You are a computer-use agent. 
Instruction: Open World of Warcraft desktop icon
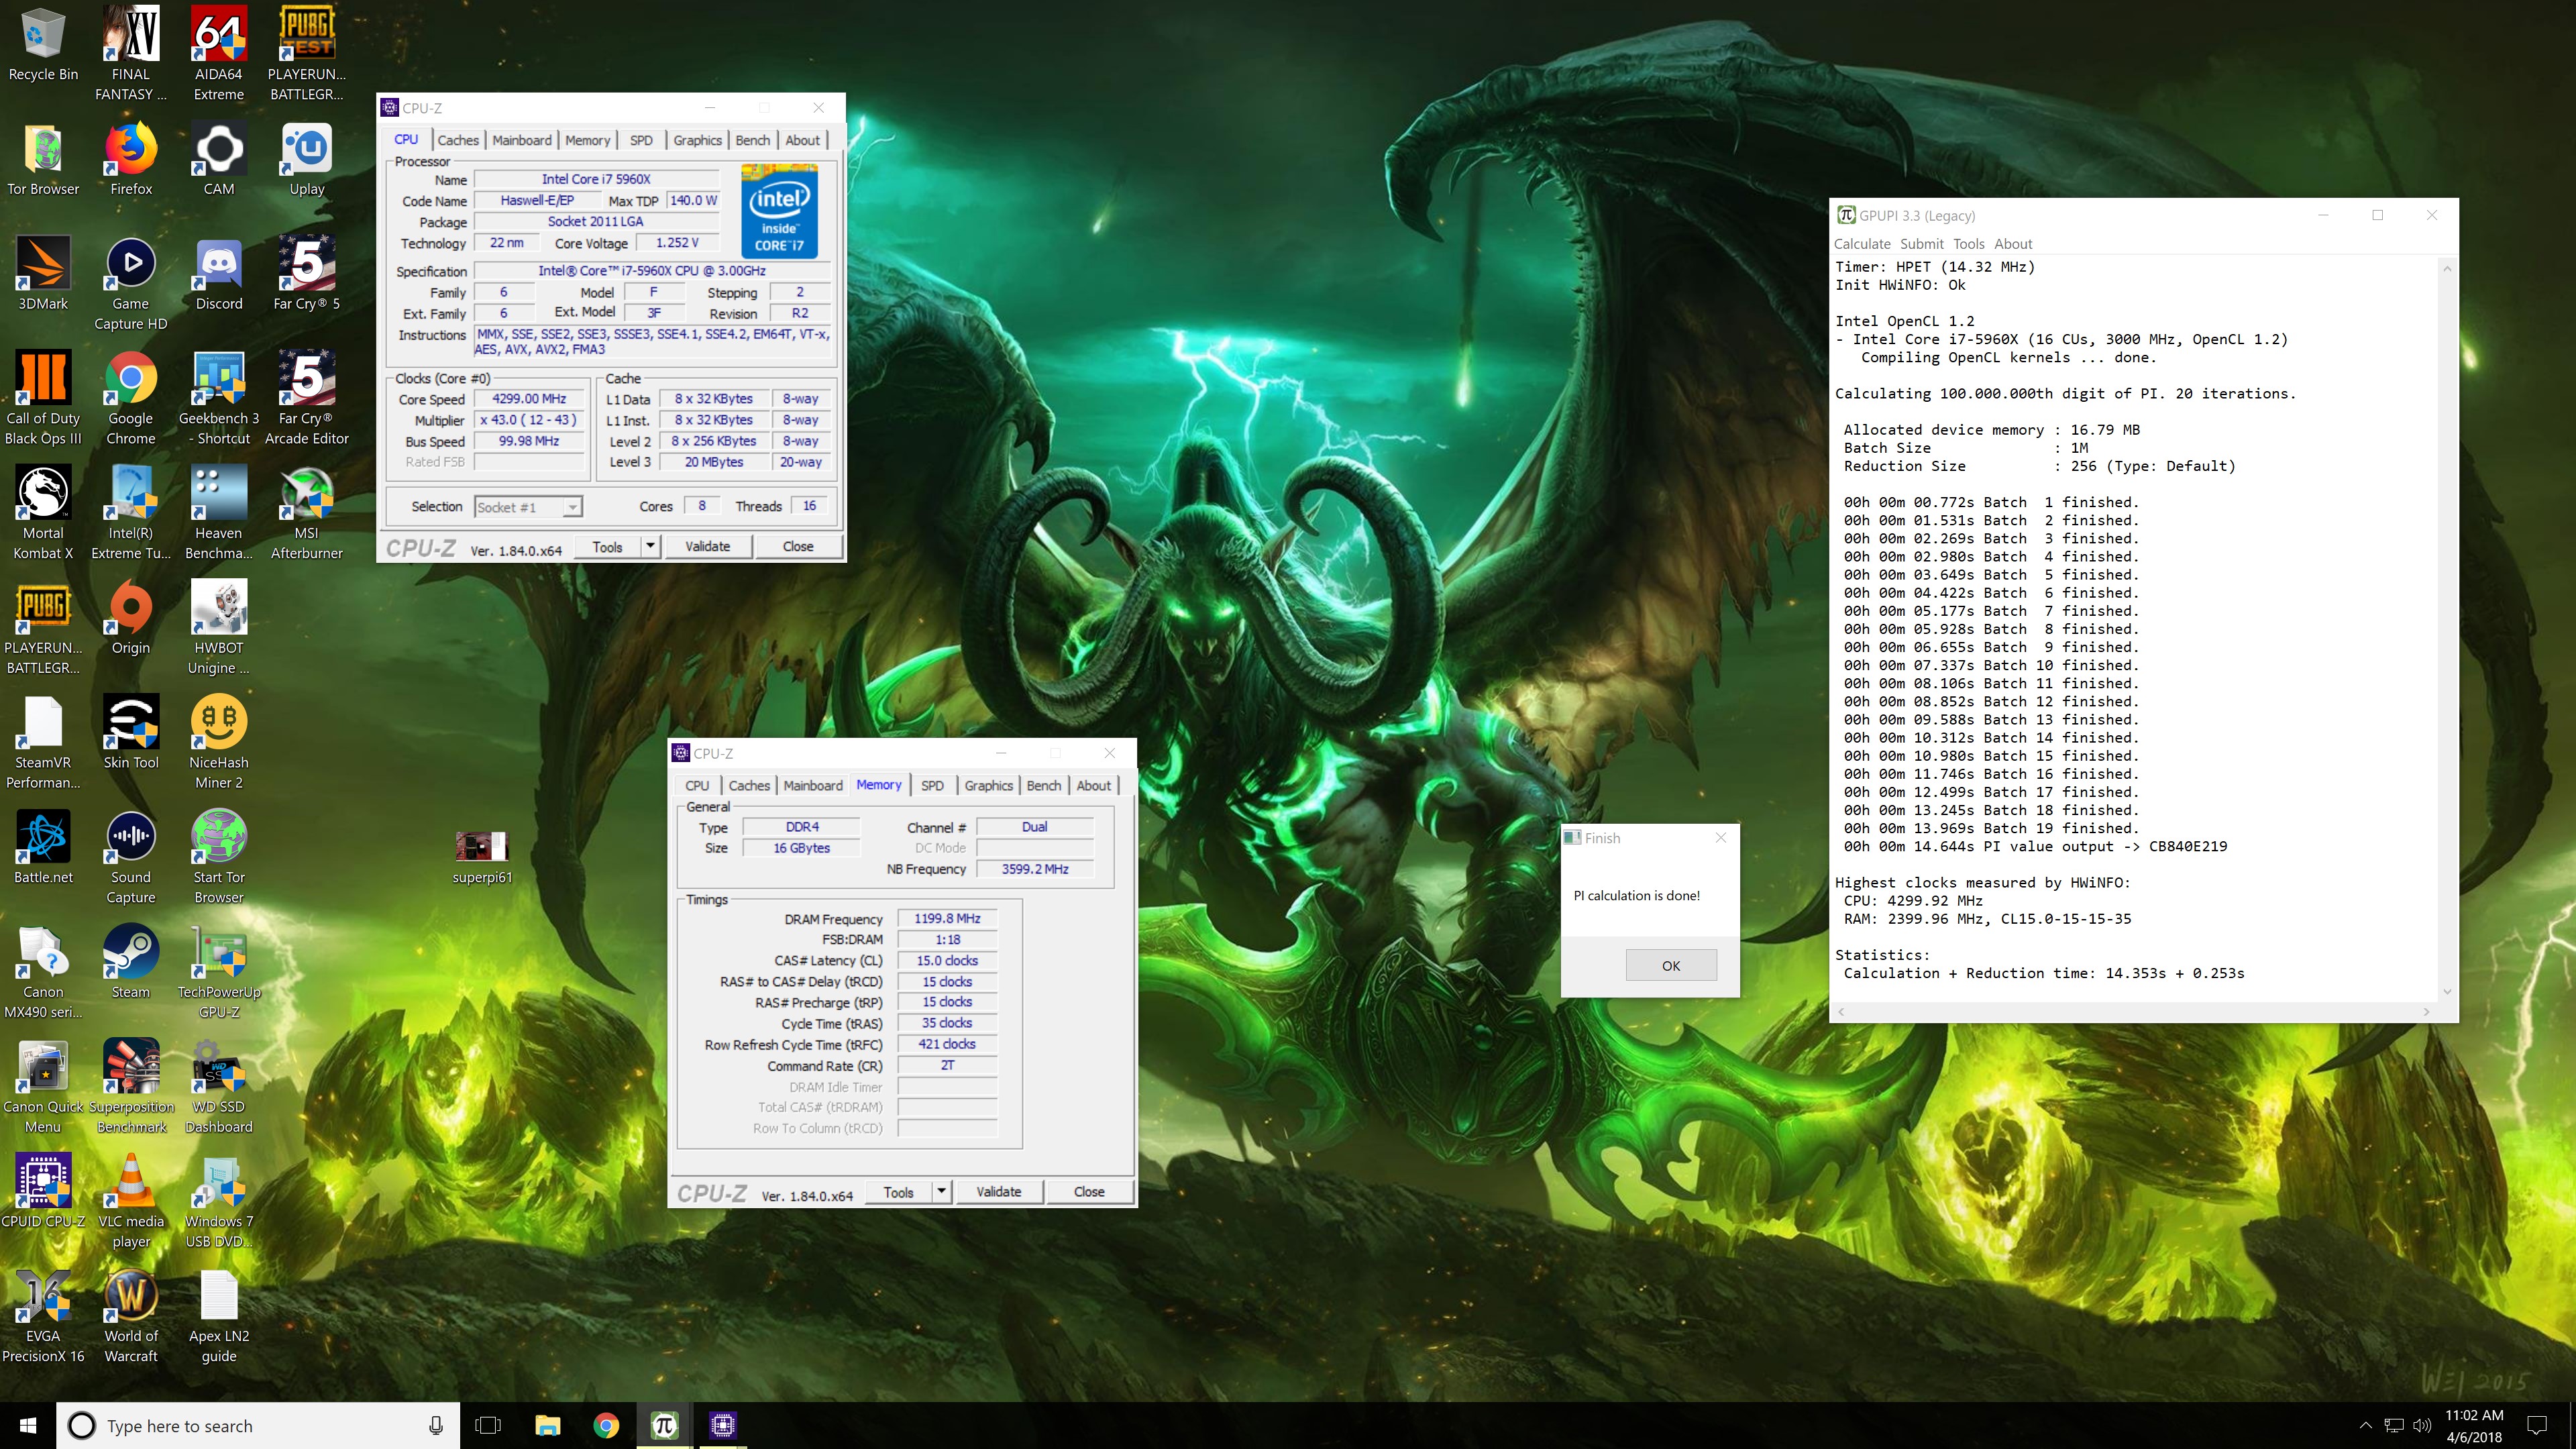[x=131, y=1316]
